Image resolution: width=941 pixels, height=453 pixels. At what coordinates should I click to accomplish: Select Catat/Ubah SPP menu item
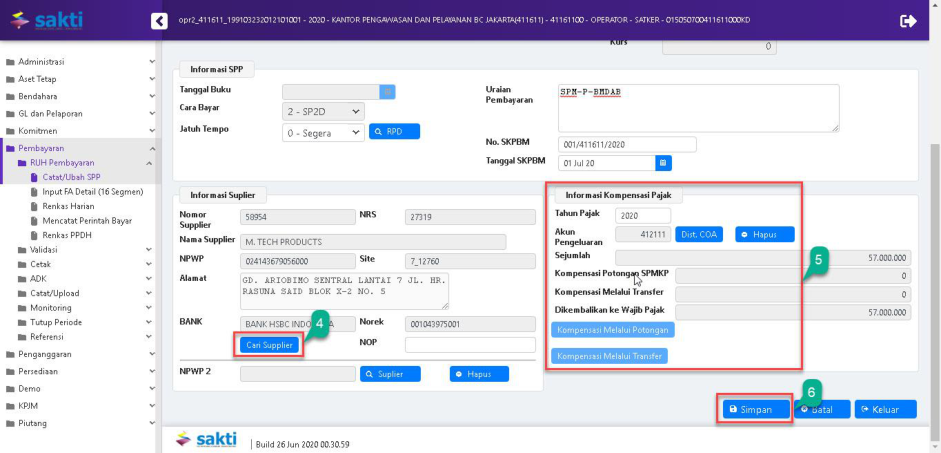pyautogui.click(x=71, y=177)
